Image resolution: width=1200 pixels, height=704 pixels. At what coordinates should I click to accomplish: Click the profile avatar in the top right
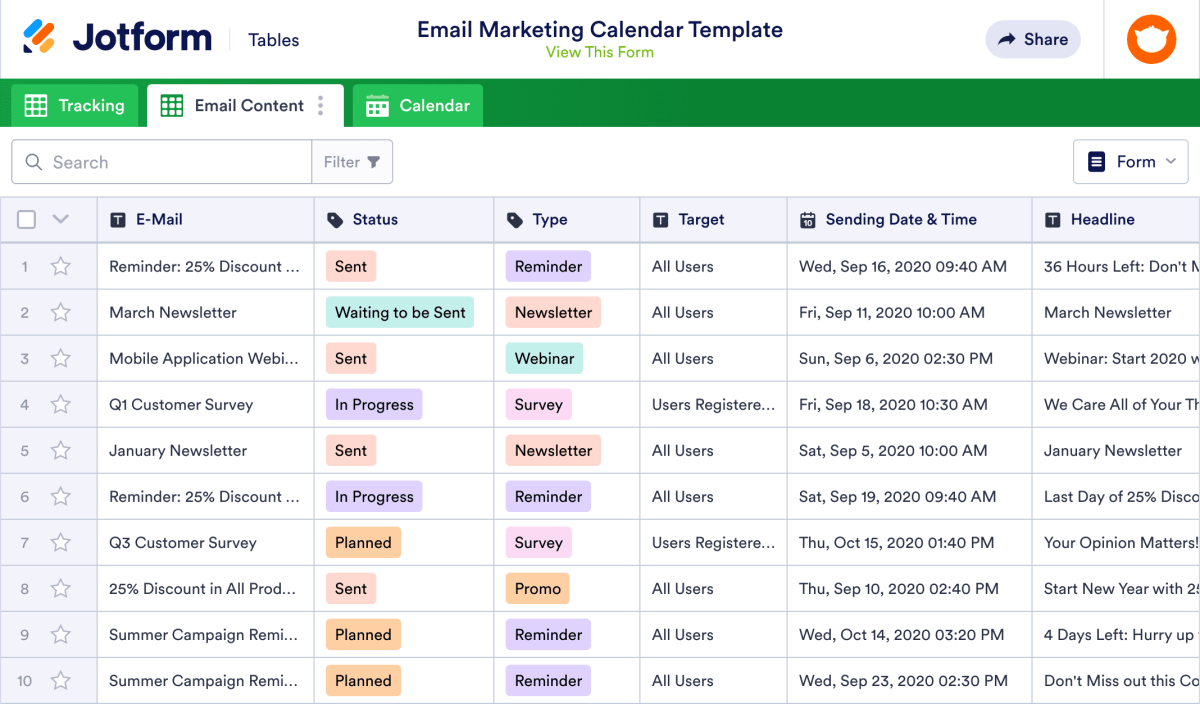[x=1151, y=39]
